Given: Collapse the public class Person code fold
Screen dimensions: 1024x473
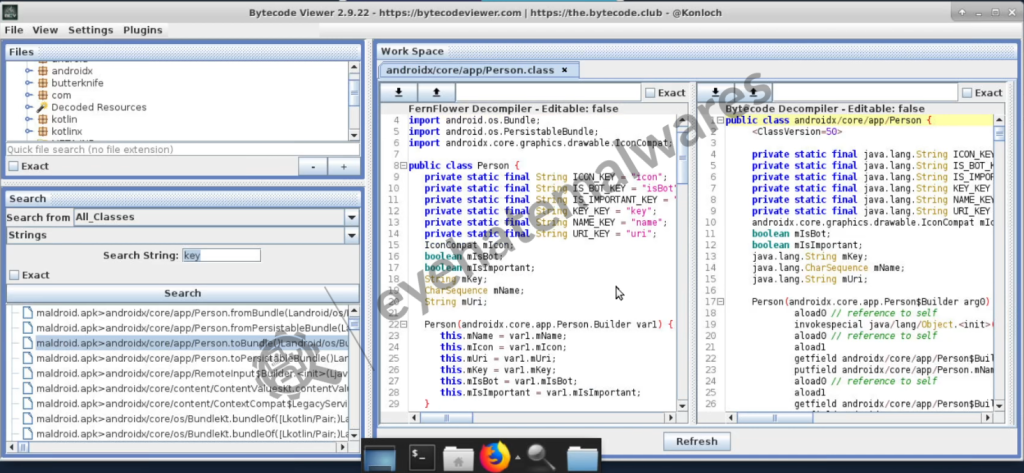Looking at the screenshot, I should click(404, 165).
